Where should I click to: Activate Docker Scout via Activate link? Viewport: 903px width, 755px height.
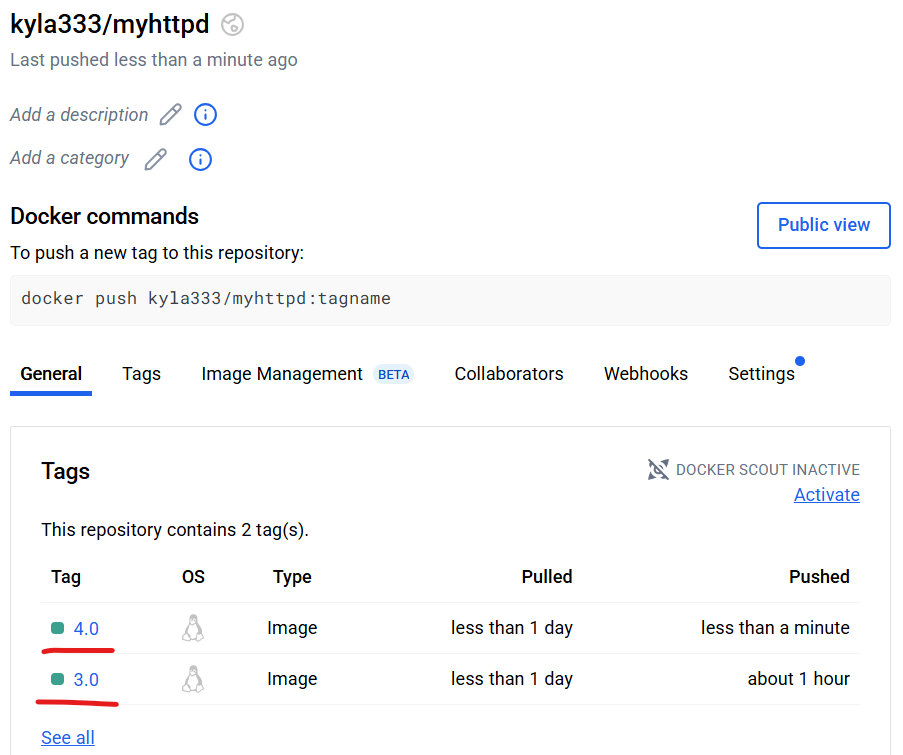point(826,495)
